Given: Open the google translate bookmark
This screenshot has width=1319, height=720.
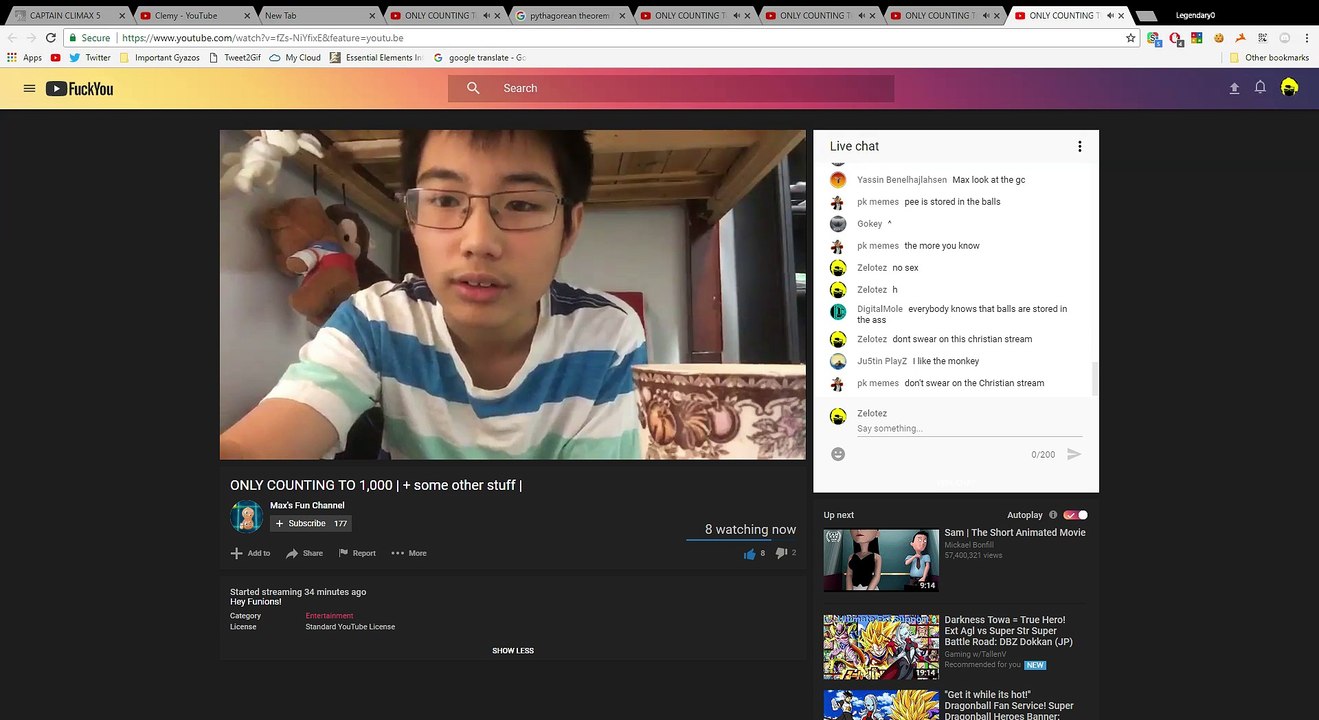Looking at the screenshot, I should [x=479, y=58].
